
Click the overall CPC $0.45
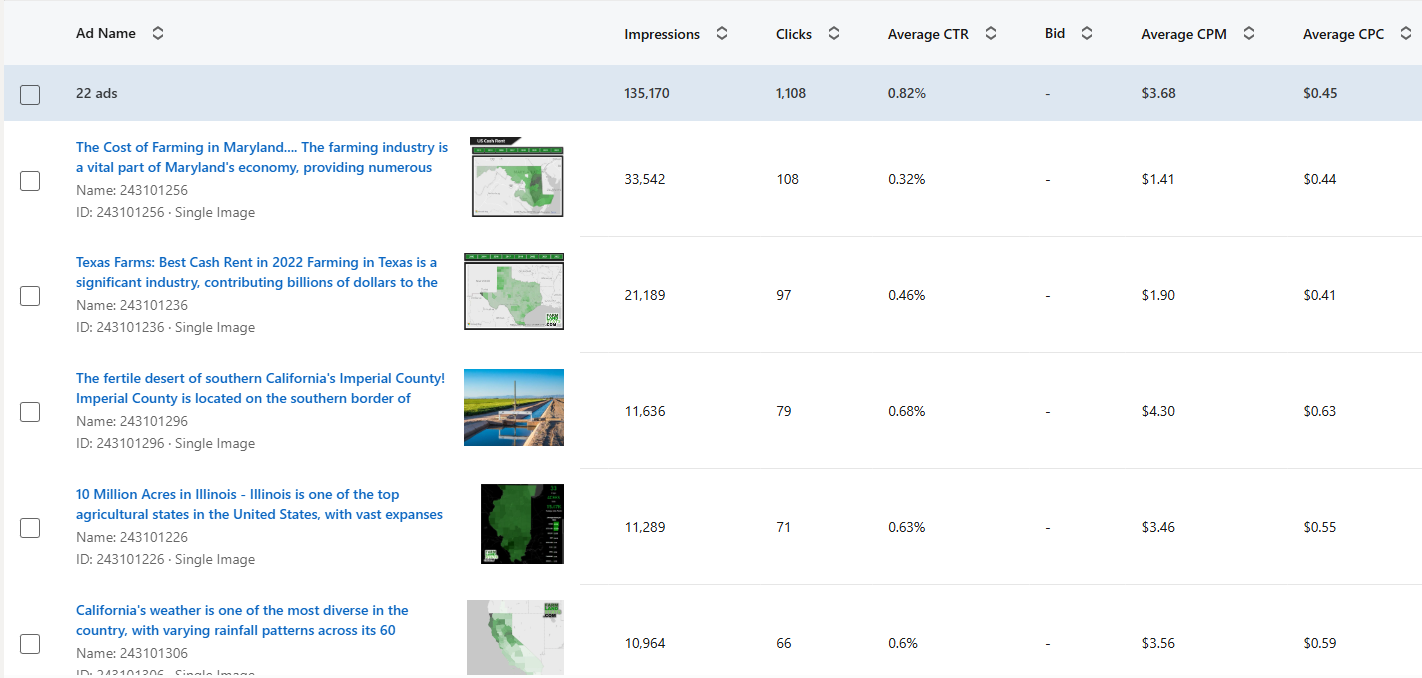(x=1320, y=93)
